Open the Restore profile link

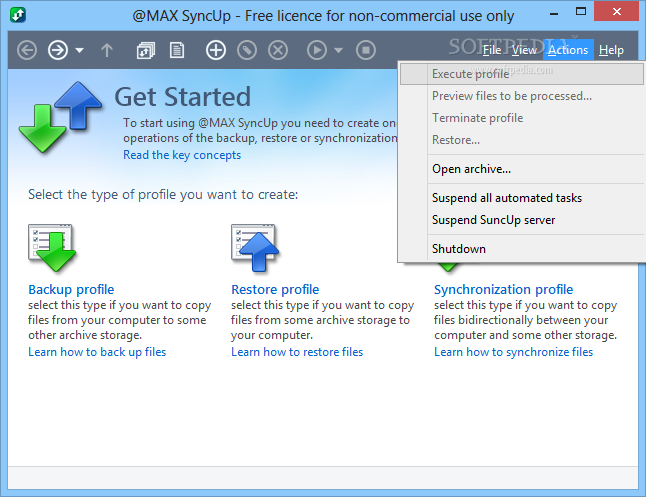(275, 289)
